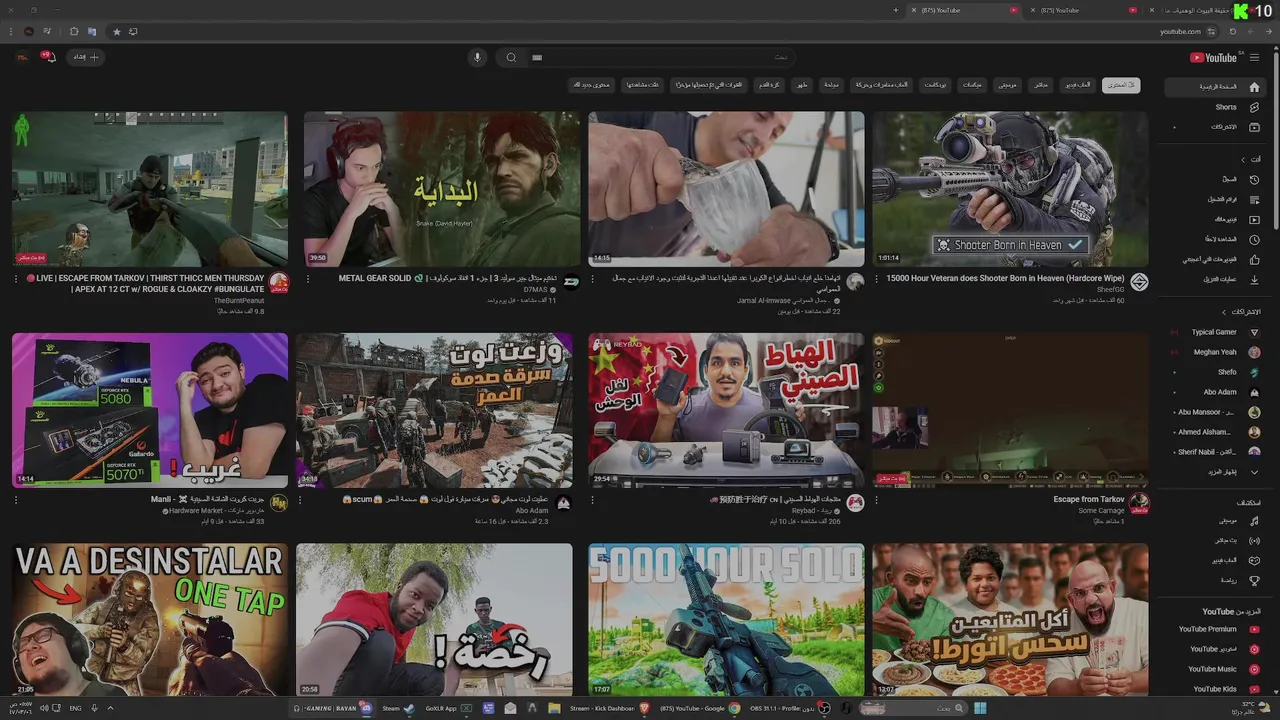The image size is (1280, 720).
Task: Click the YouTube search input field
Action: click(660, 57)
